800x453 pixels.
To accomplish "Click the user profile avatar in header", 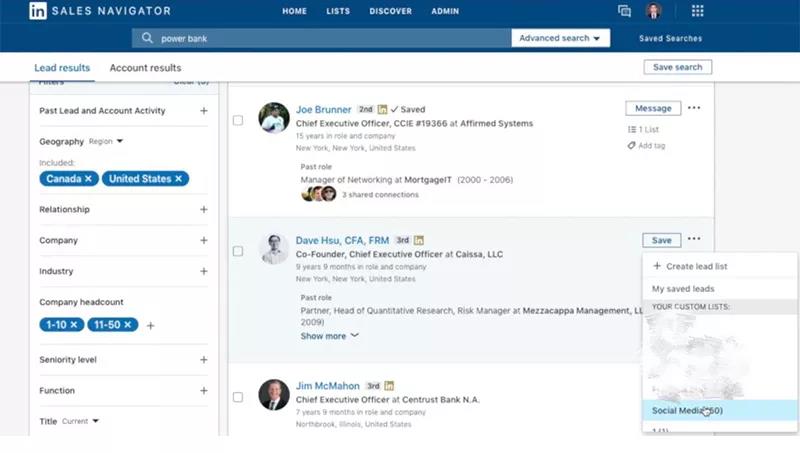I will [654, 11].
